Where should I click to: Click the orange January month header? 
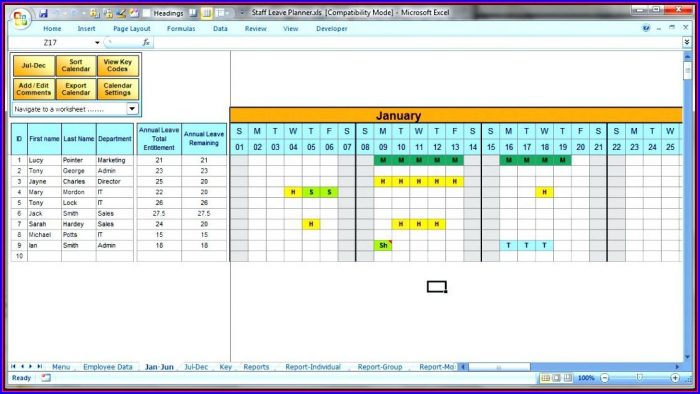pos(456,116)
